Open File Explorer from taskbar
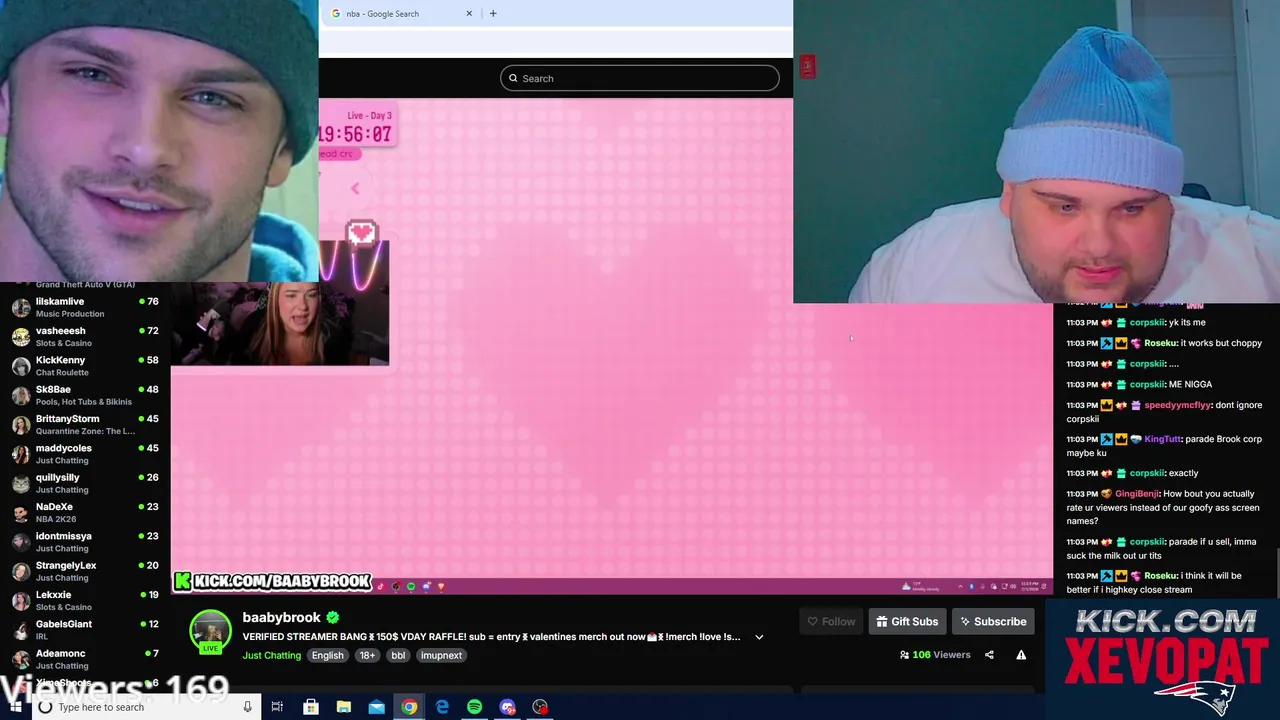Viewport: 1280px width, 720px height. coord(343,707)
